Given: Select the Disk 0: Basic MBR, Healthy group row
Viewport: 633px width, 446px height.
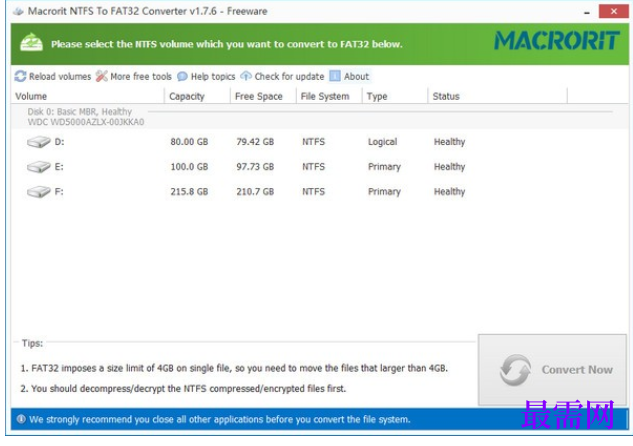Looking at the screenshot, I should [x=320, y=117].
